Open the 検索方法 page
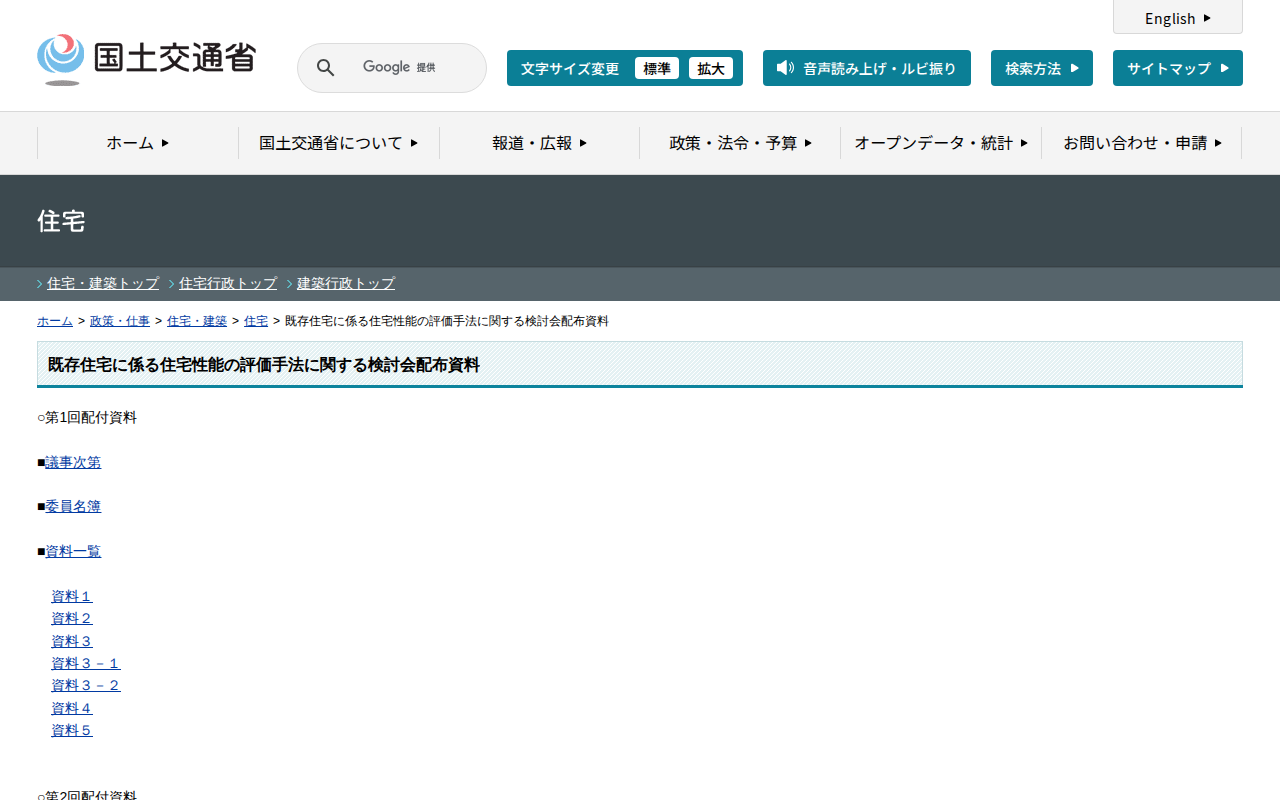Image resolution: width=1280 pixels, height=800 pixels. coord(1042,68)
